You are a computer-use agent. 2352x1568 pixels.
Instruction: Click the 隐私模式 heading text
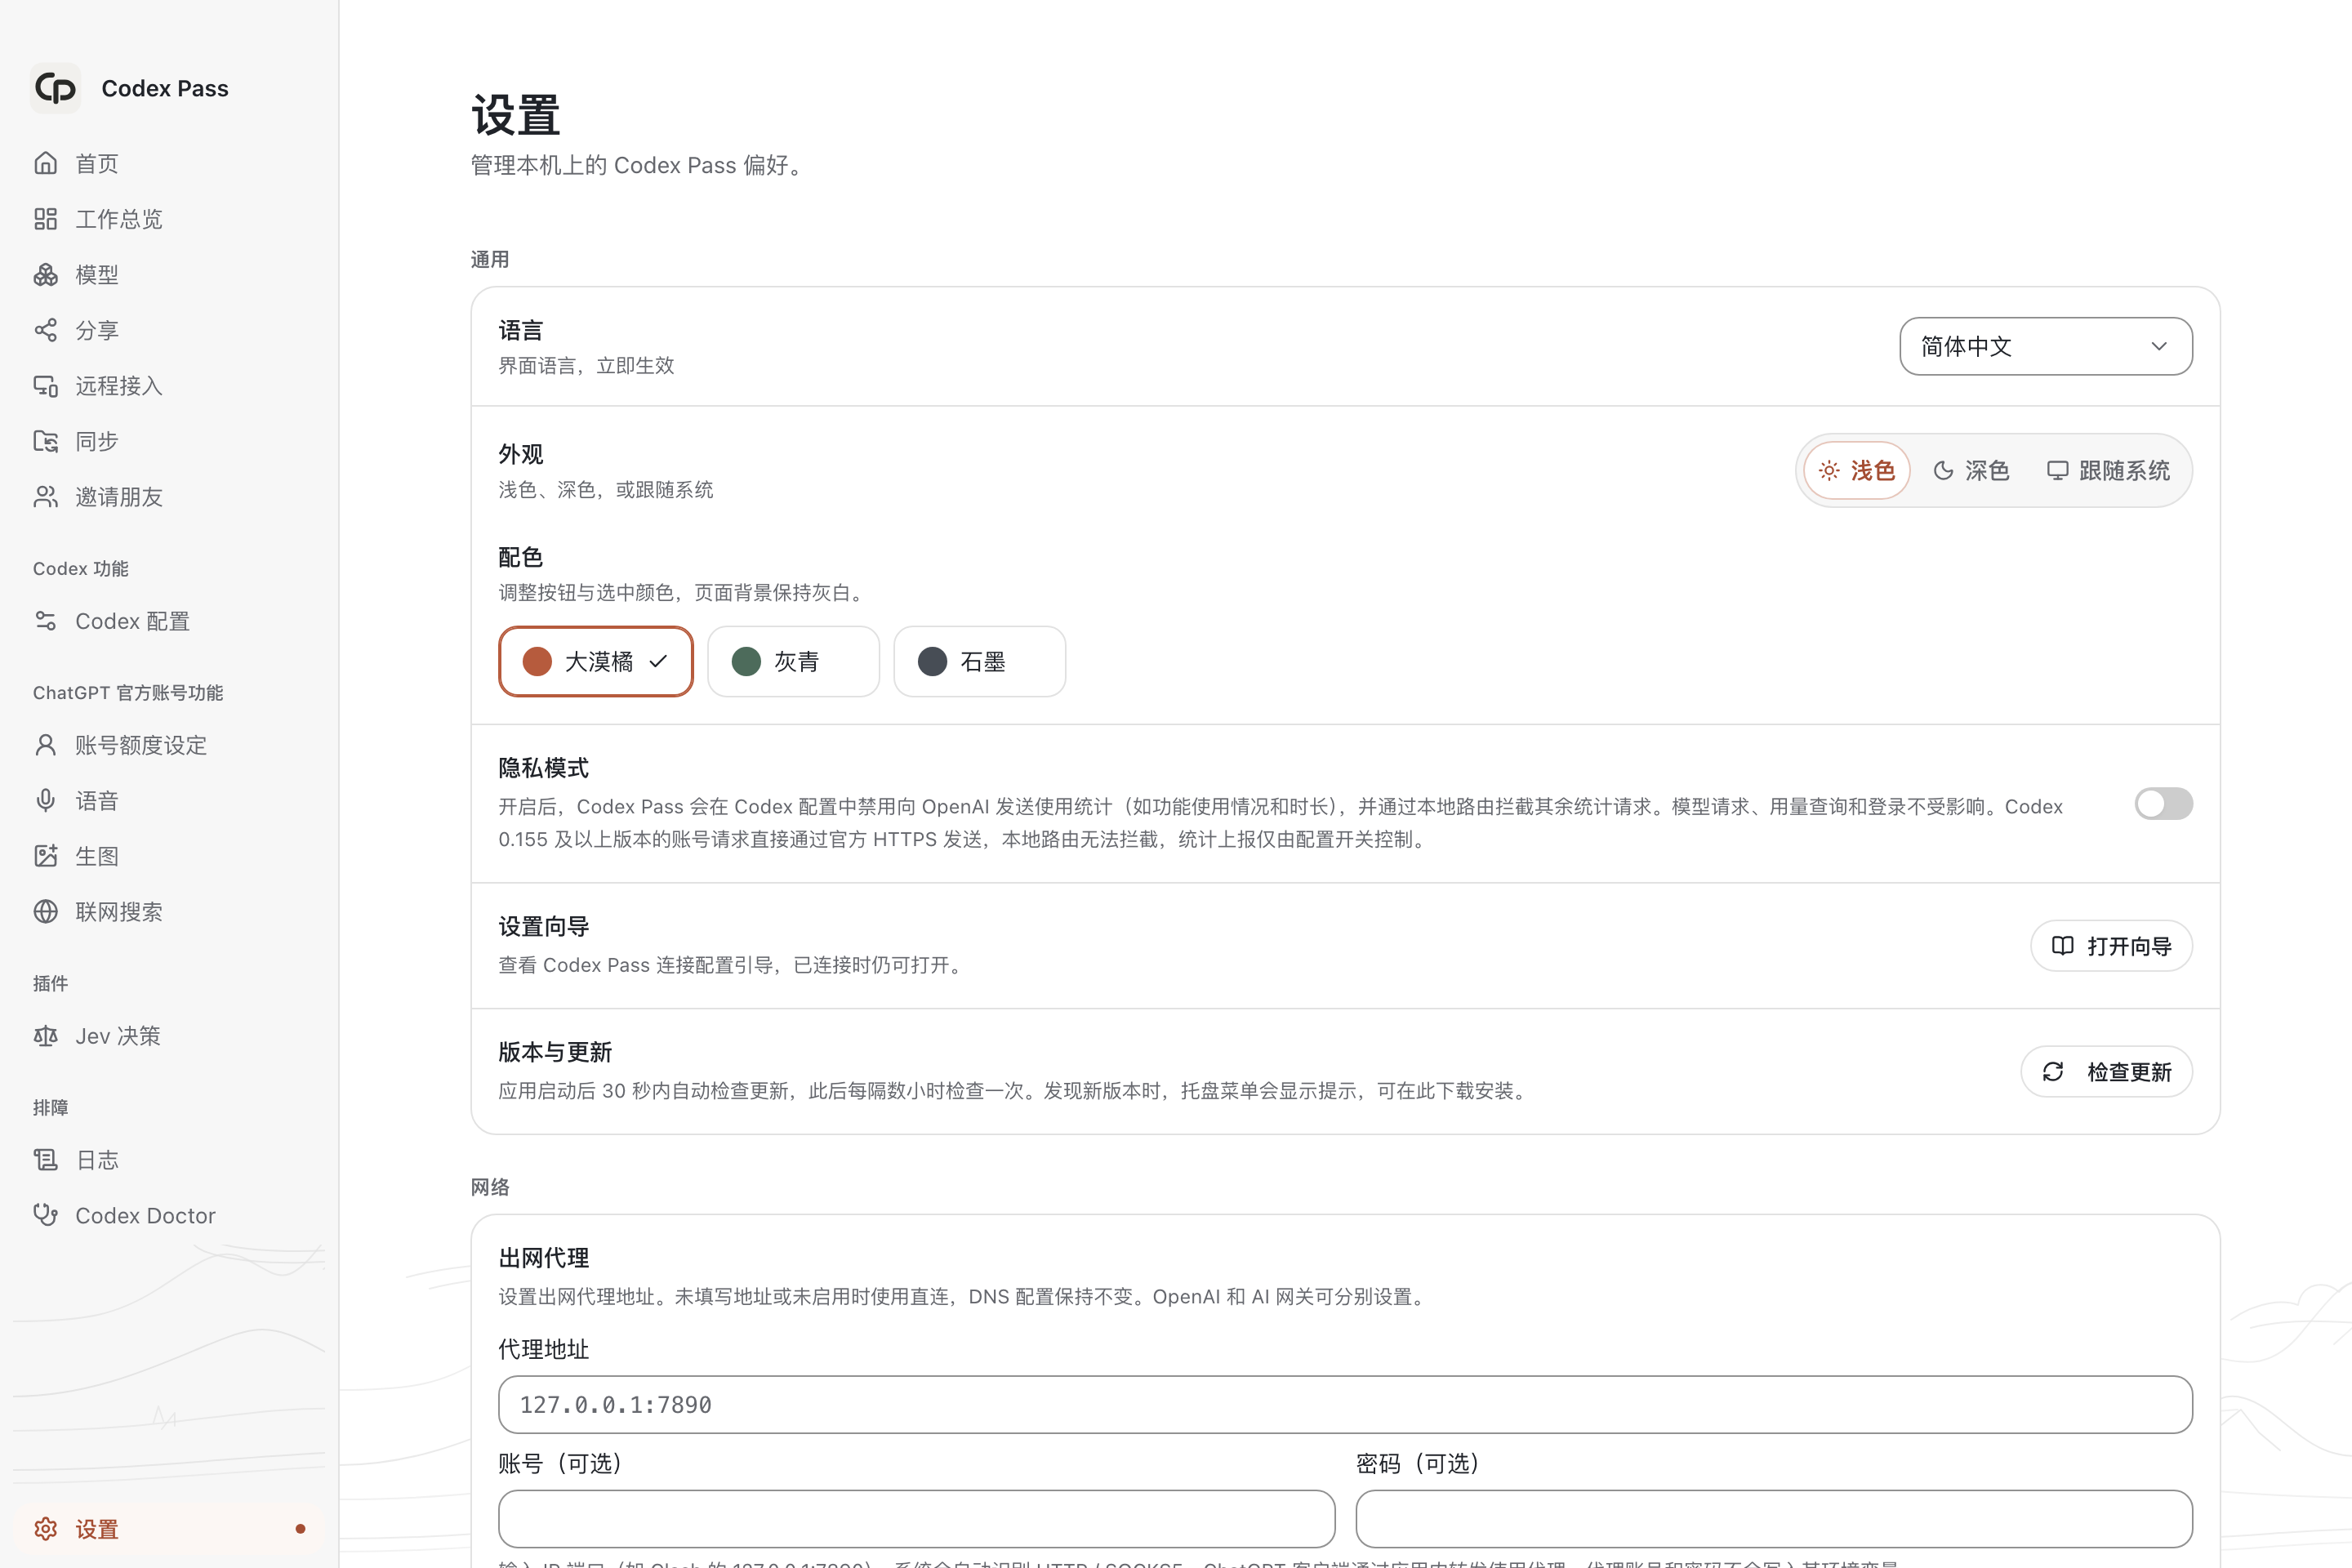click(x=544, y=768)
